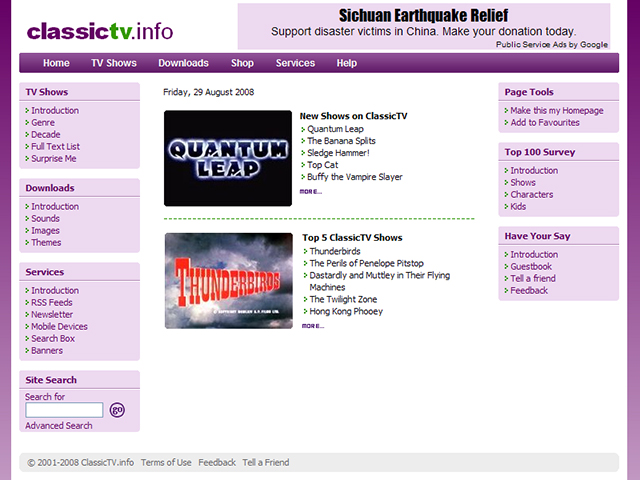
Task: Open the Full Text List link
Action: click(56, 147)
